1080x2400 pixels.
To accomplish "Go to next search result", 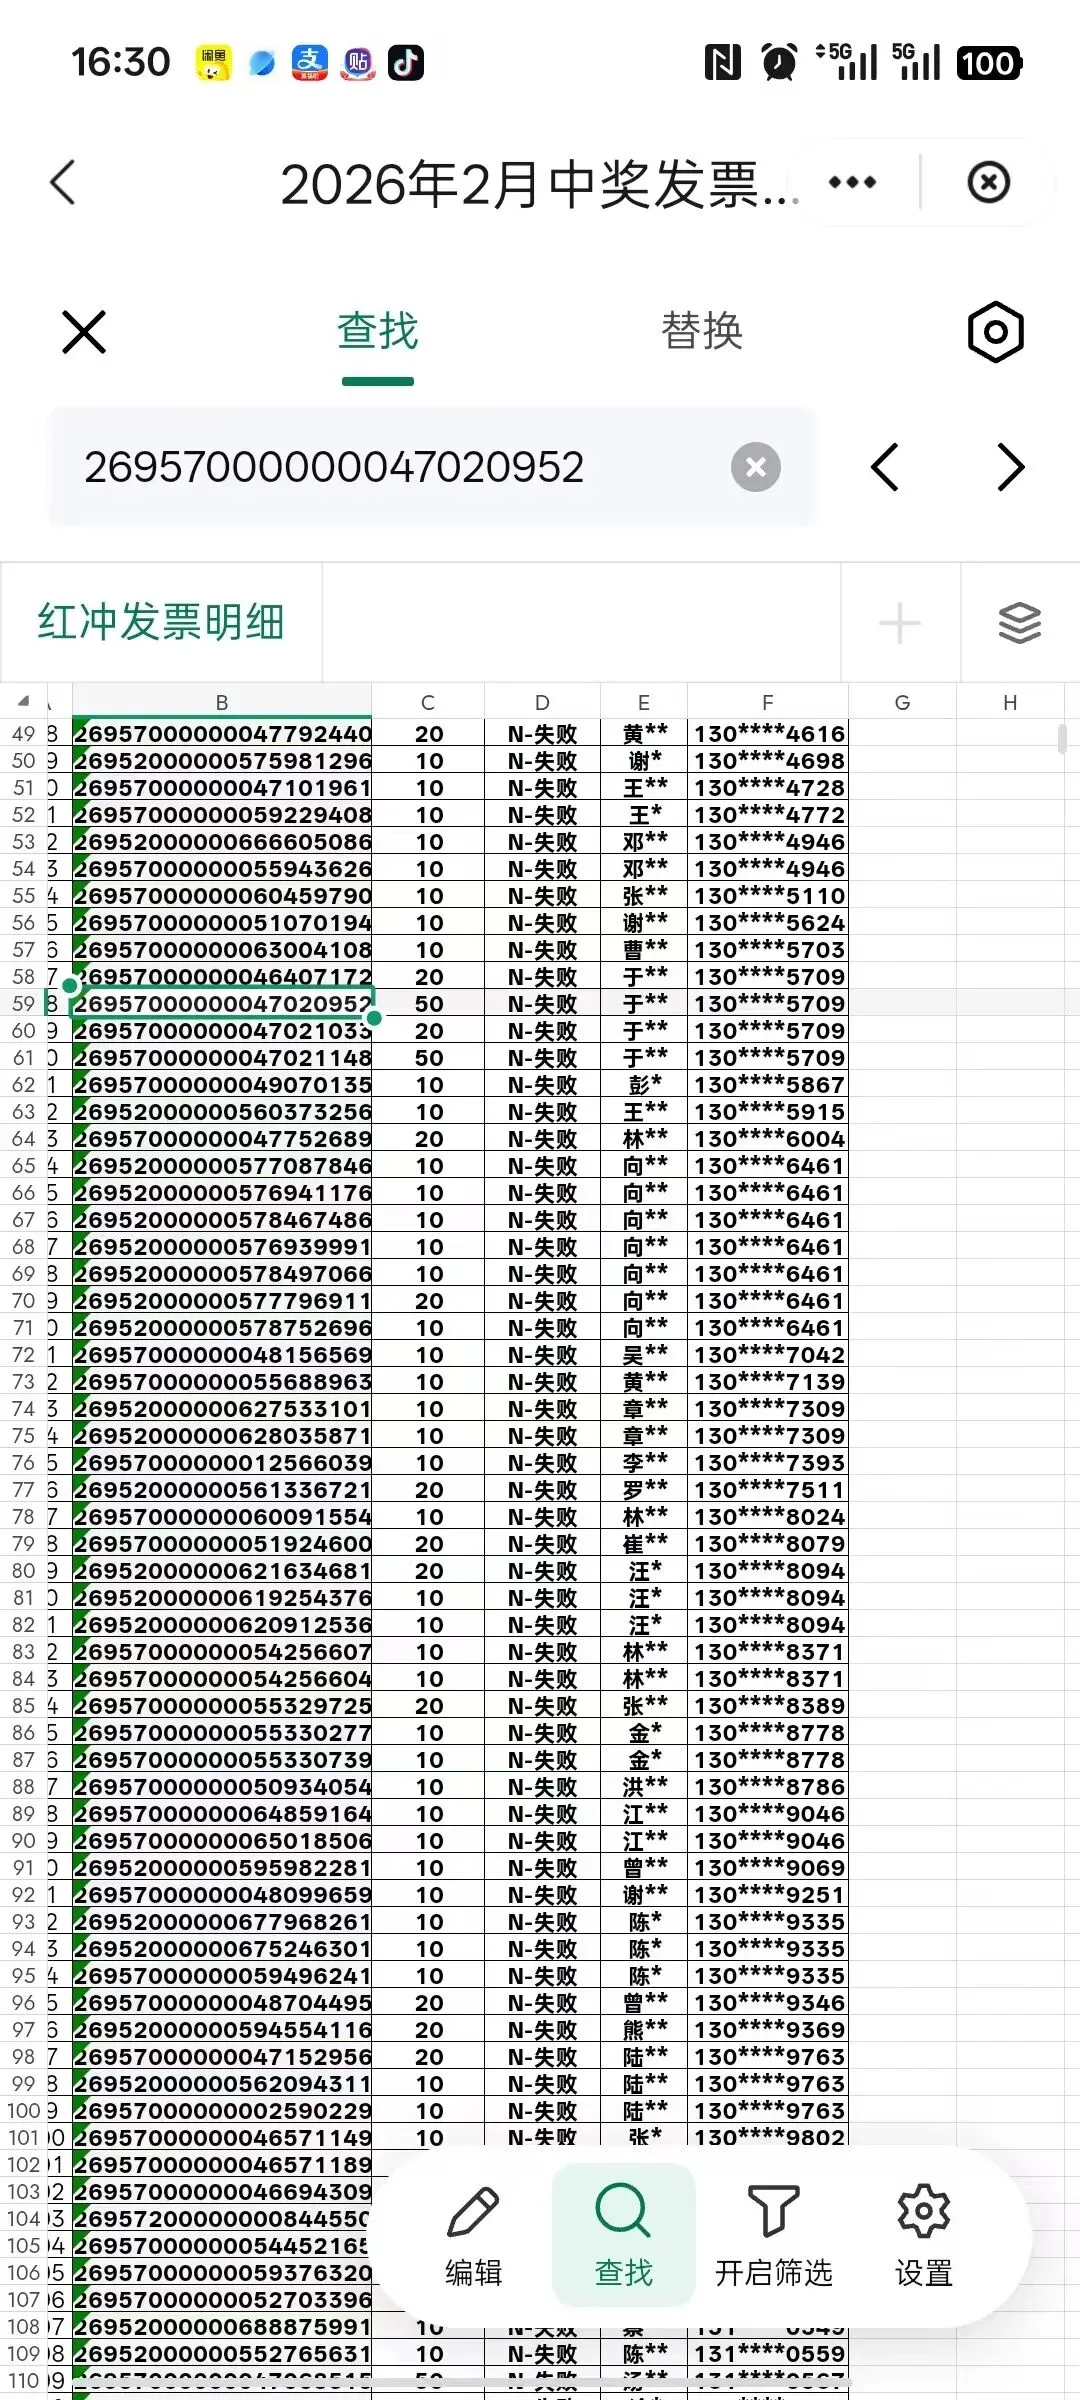I will (x=1011, y=467).
